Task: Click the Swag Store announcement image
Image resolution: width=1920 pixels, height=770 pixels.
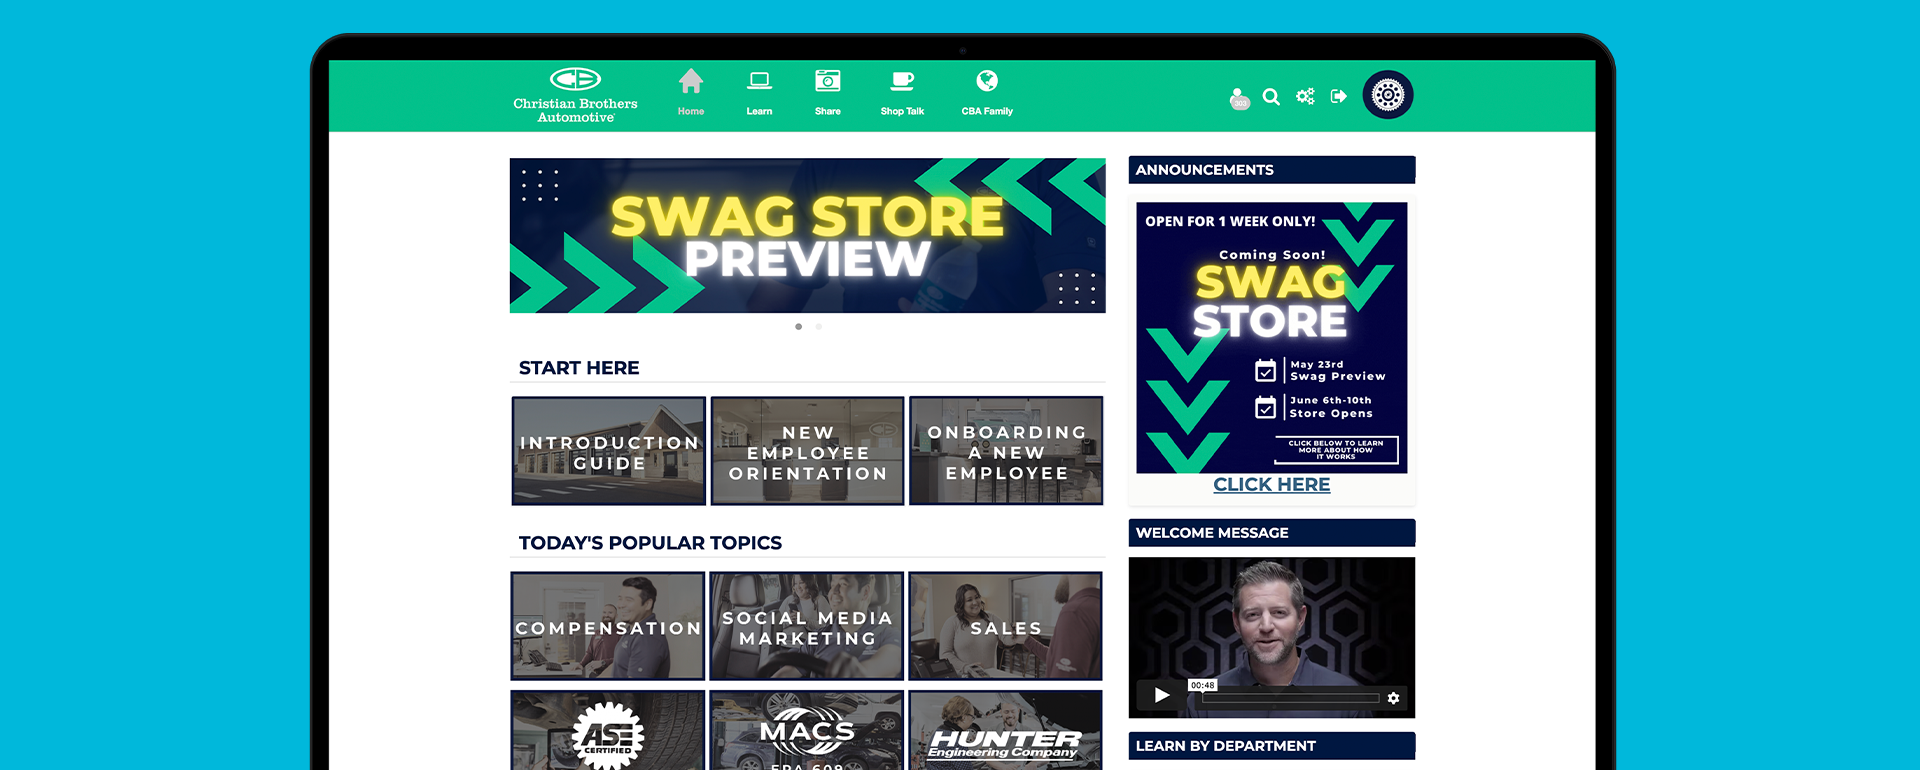Action: 1271,338
